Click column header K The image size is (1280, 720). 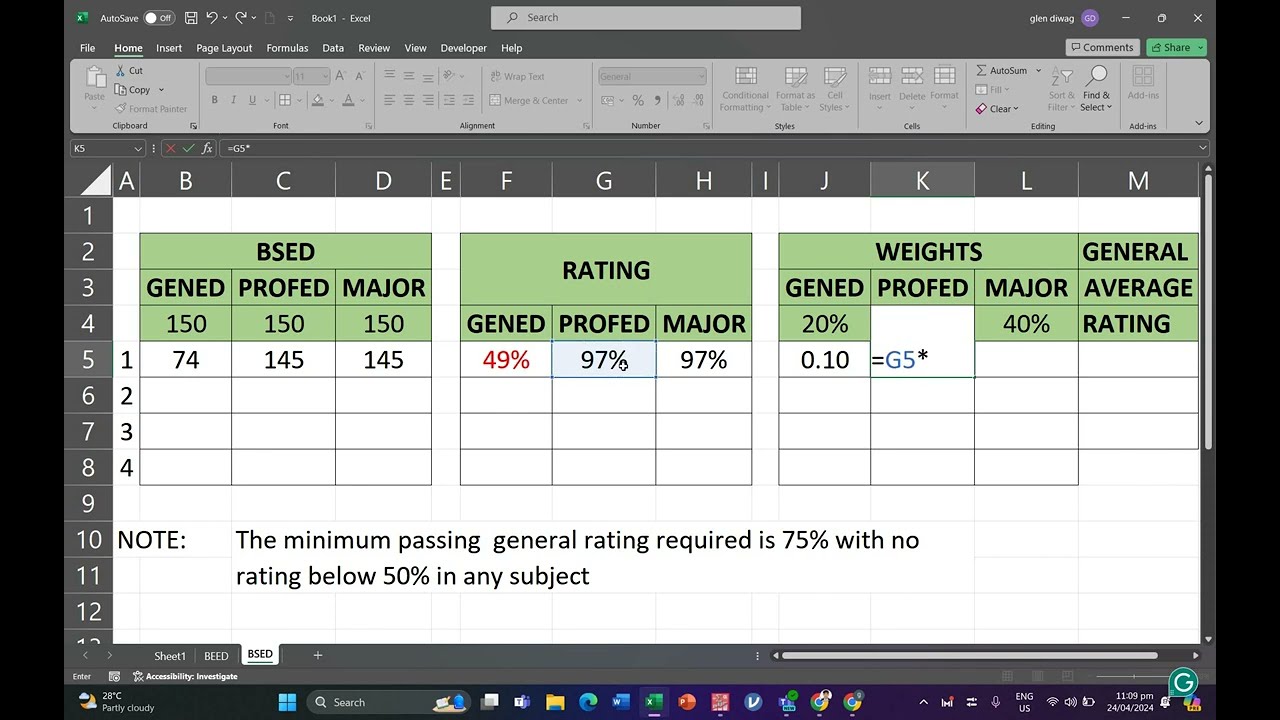pos(922,181)
